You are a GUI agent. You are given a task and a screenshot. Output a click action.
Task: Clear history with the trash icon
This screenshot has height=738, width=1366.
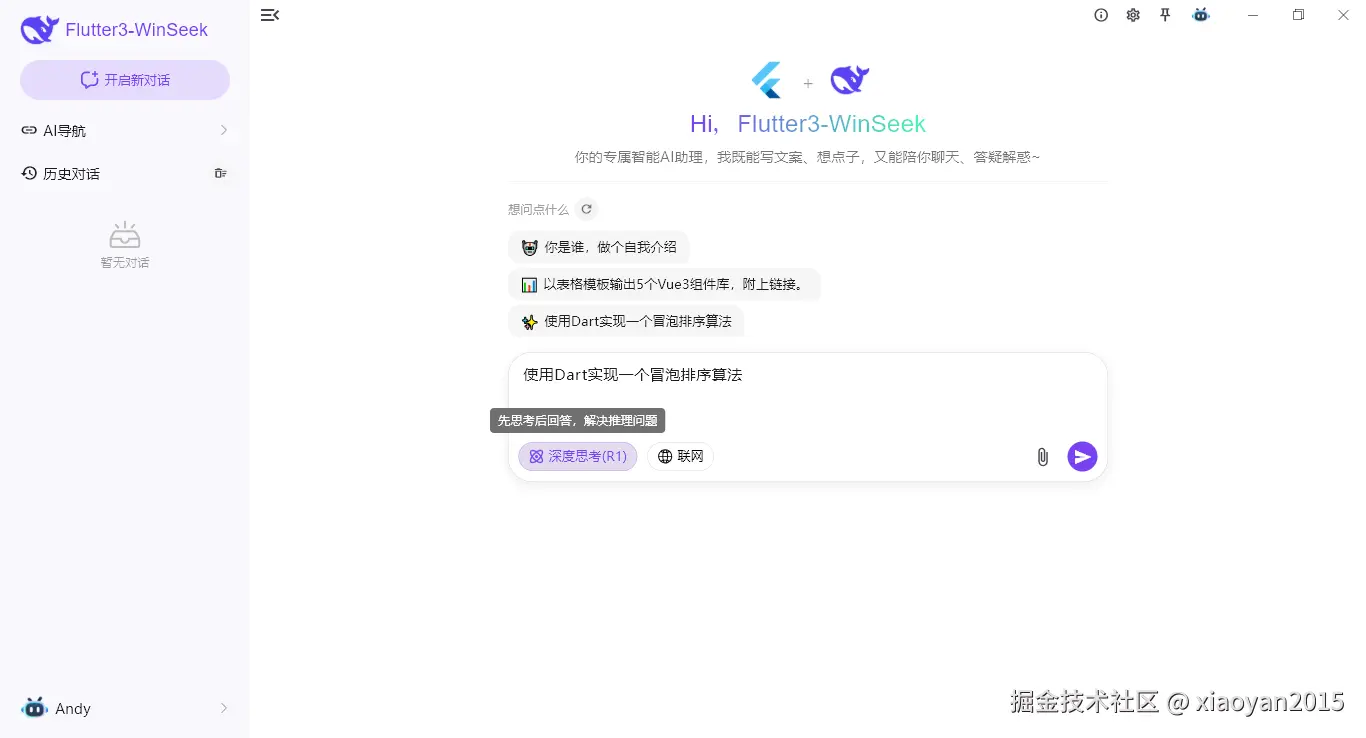[x=220, y=173]
